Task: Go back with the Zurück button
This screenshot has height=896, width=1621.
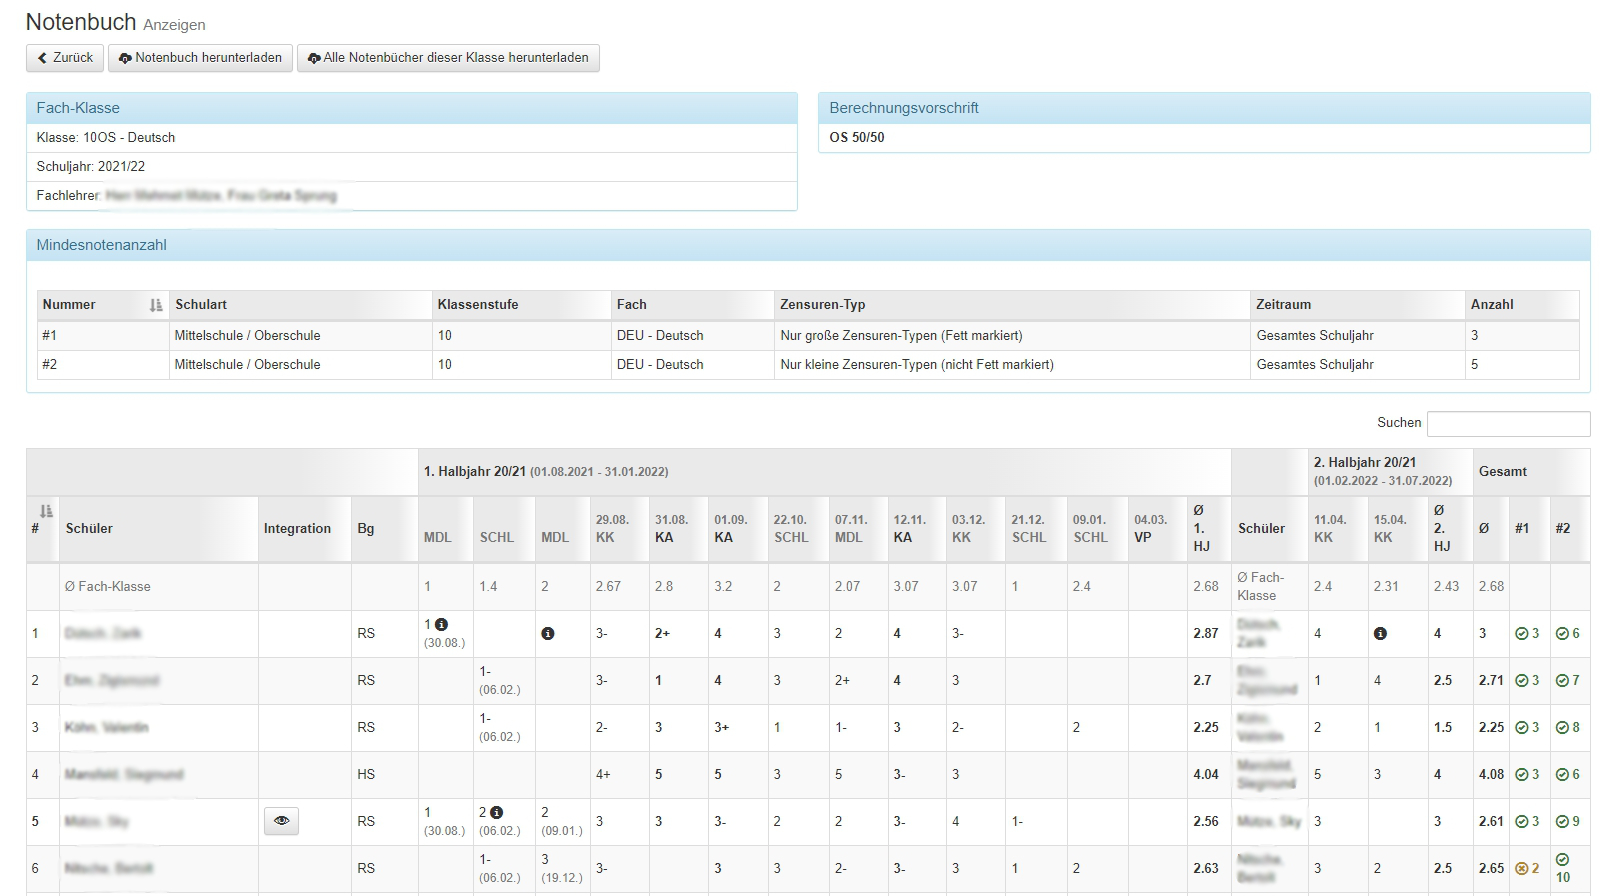Action: coord(65,58)
